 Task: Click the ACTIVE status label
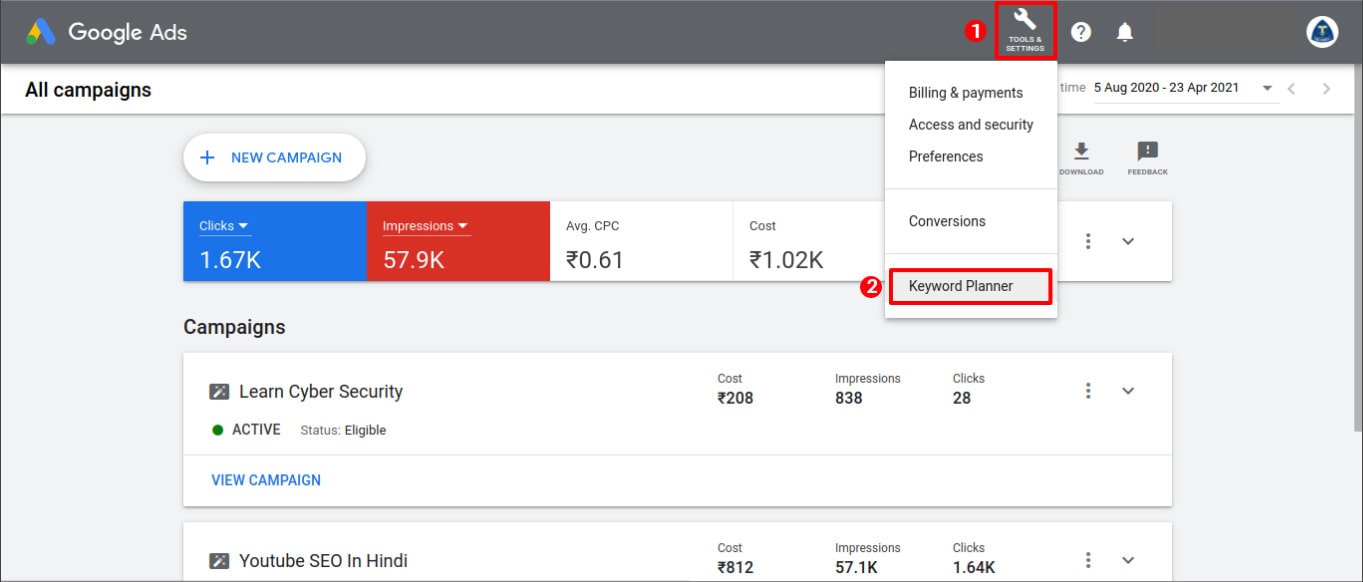256,430
